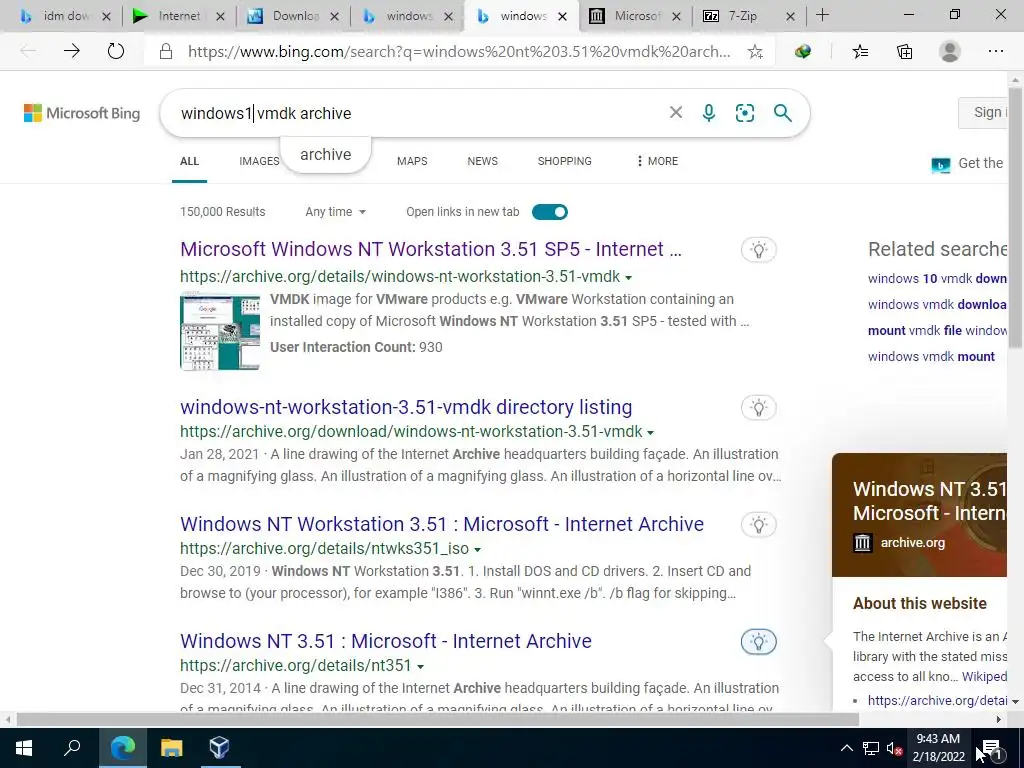Expand the MORE search categories menu

tap(657, 161)
